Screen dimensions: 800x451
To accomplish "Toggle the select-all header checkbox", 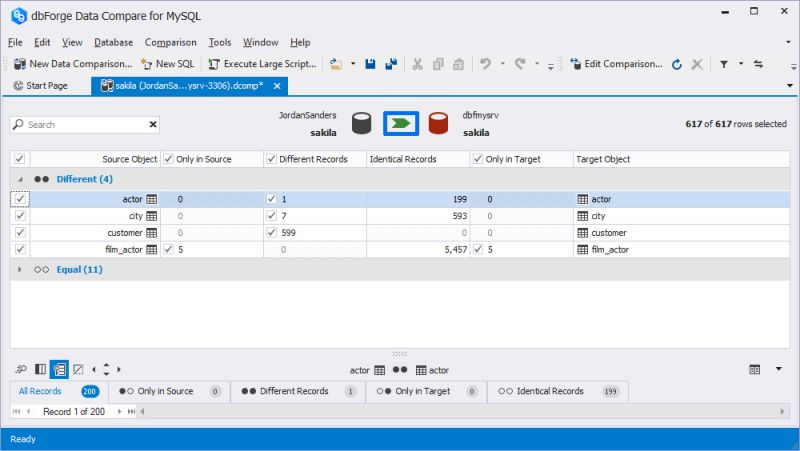I will [19, 159].
